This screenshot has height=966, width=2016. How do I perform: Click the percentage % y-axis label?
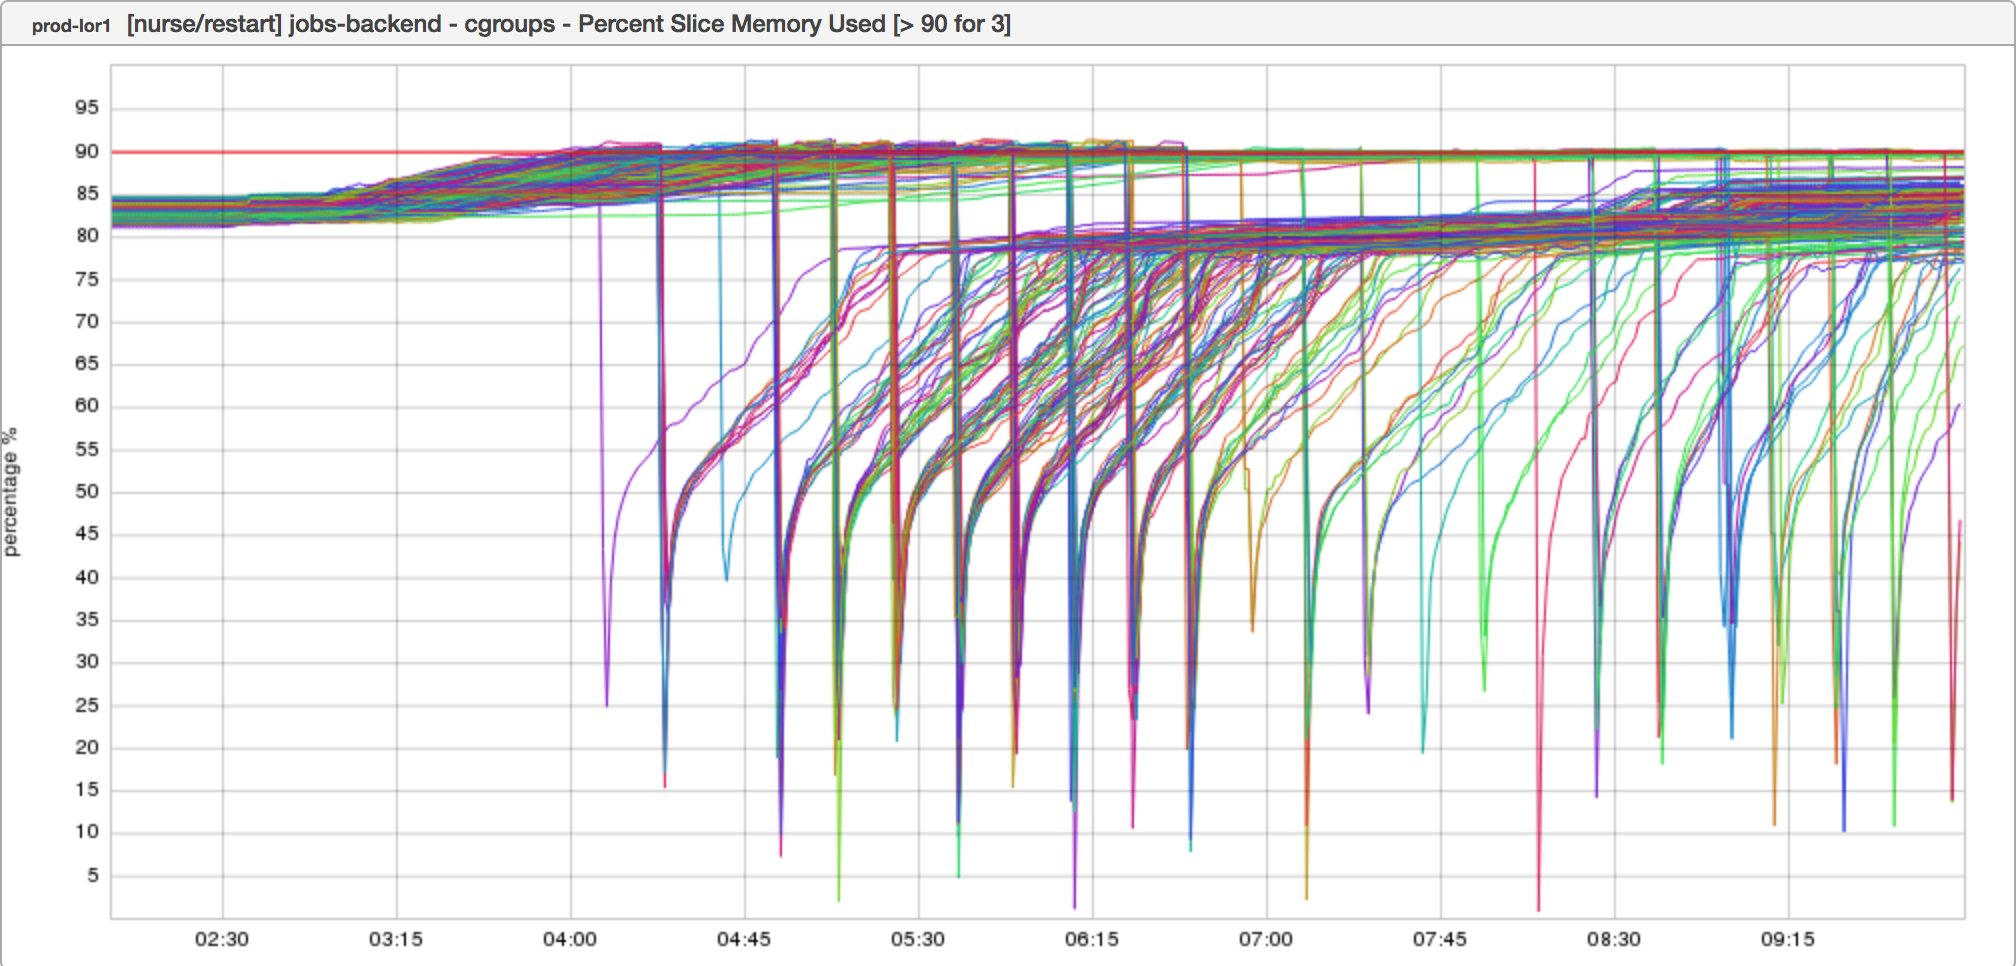coord(11,491)
